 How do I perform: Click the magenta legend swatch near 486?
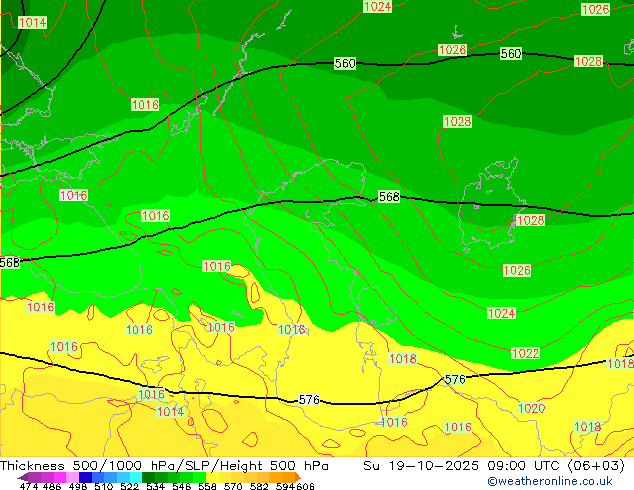[60, 477]
